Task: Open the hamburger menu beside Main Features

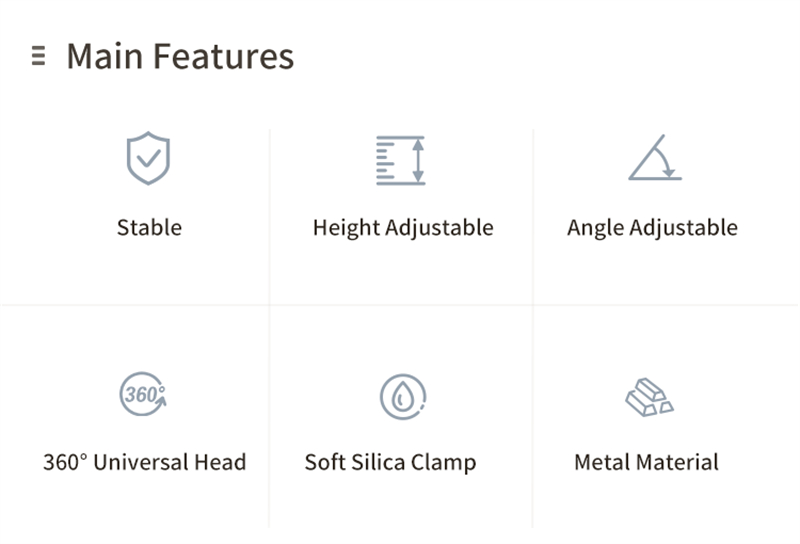Action: pos(38,56)
